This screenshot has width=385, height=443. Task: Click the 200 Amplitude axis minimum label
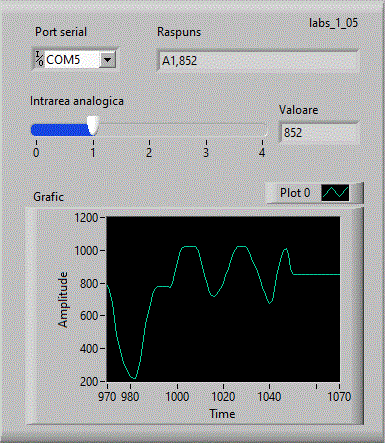pos(89,382)
